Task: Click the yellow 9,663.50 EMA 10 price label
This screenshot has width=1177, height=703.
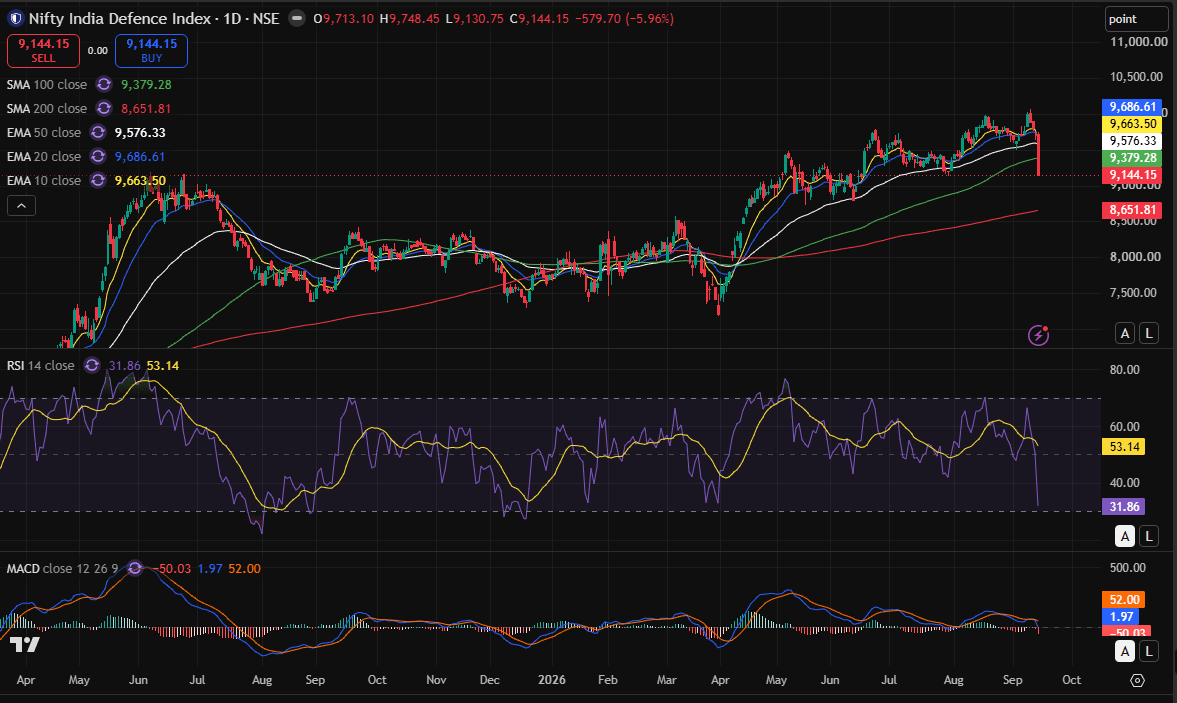Action: (1132, 124)
